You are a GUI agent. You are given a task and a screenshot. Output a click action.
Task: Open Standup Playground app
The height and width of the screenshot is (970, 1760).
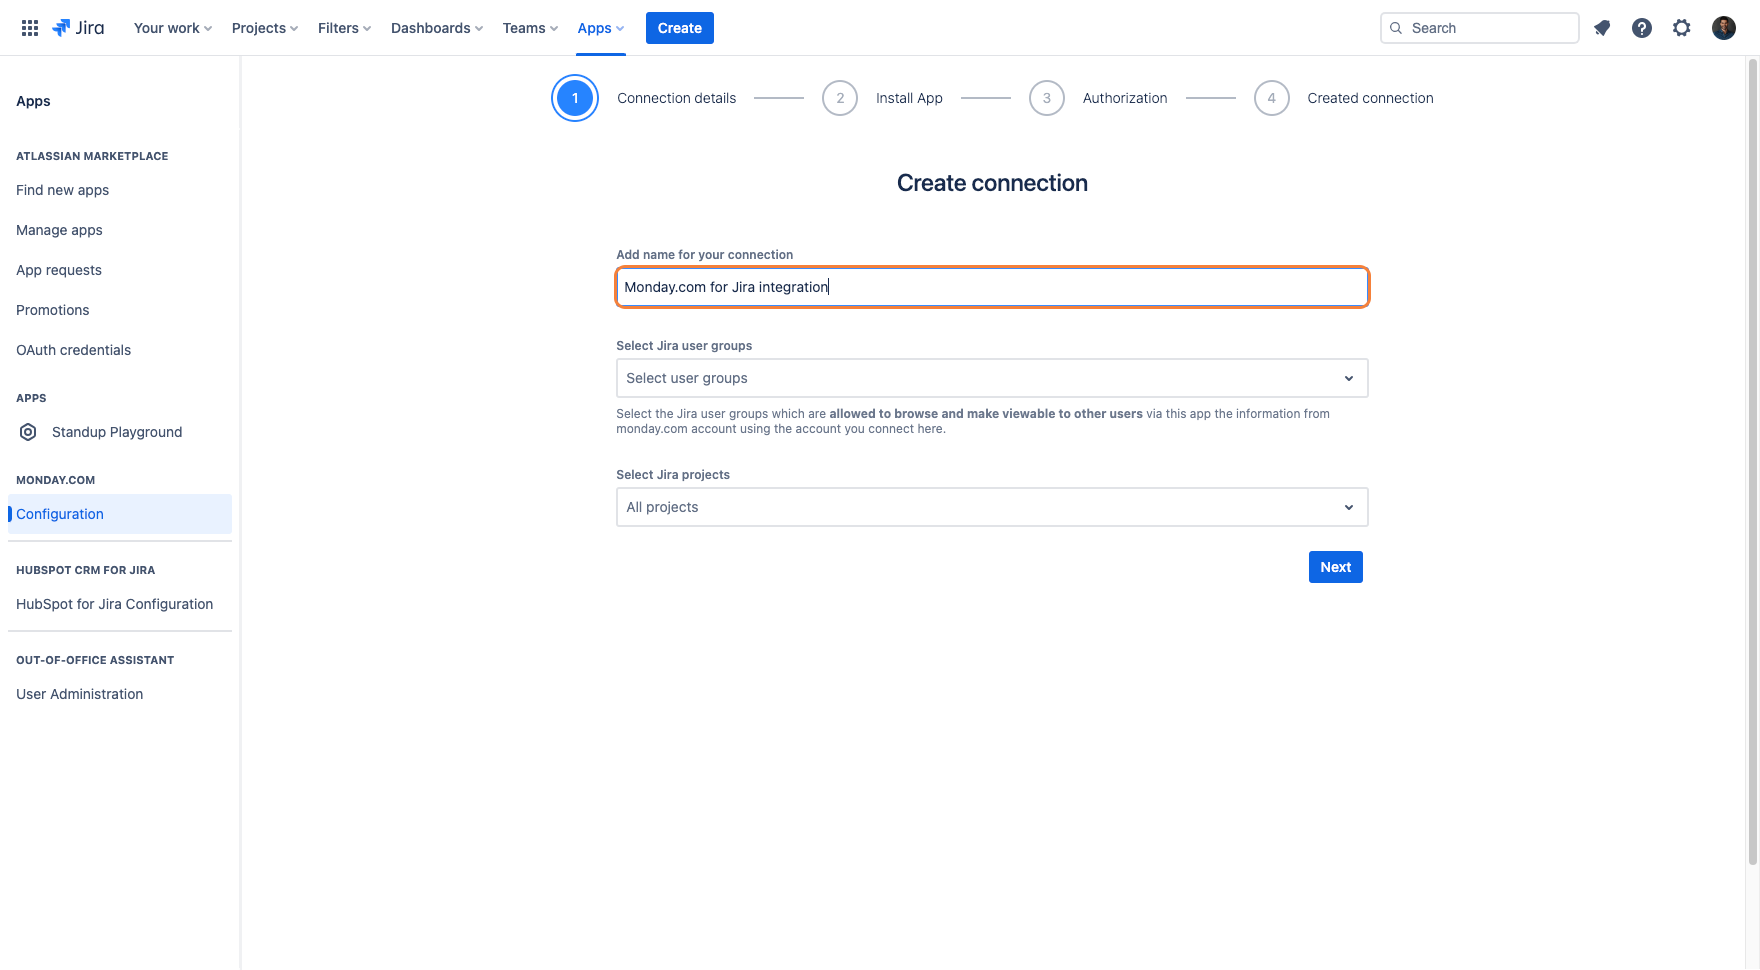click(117, 432)
